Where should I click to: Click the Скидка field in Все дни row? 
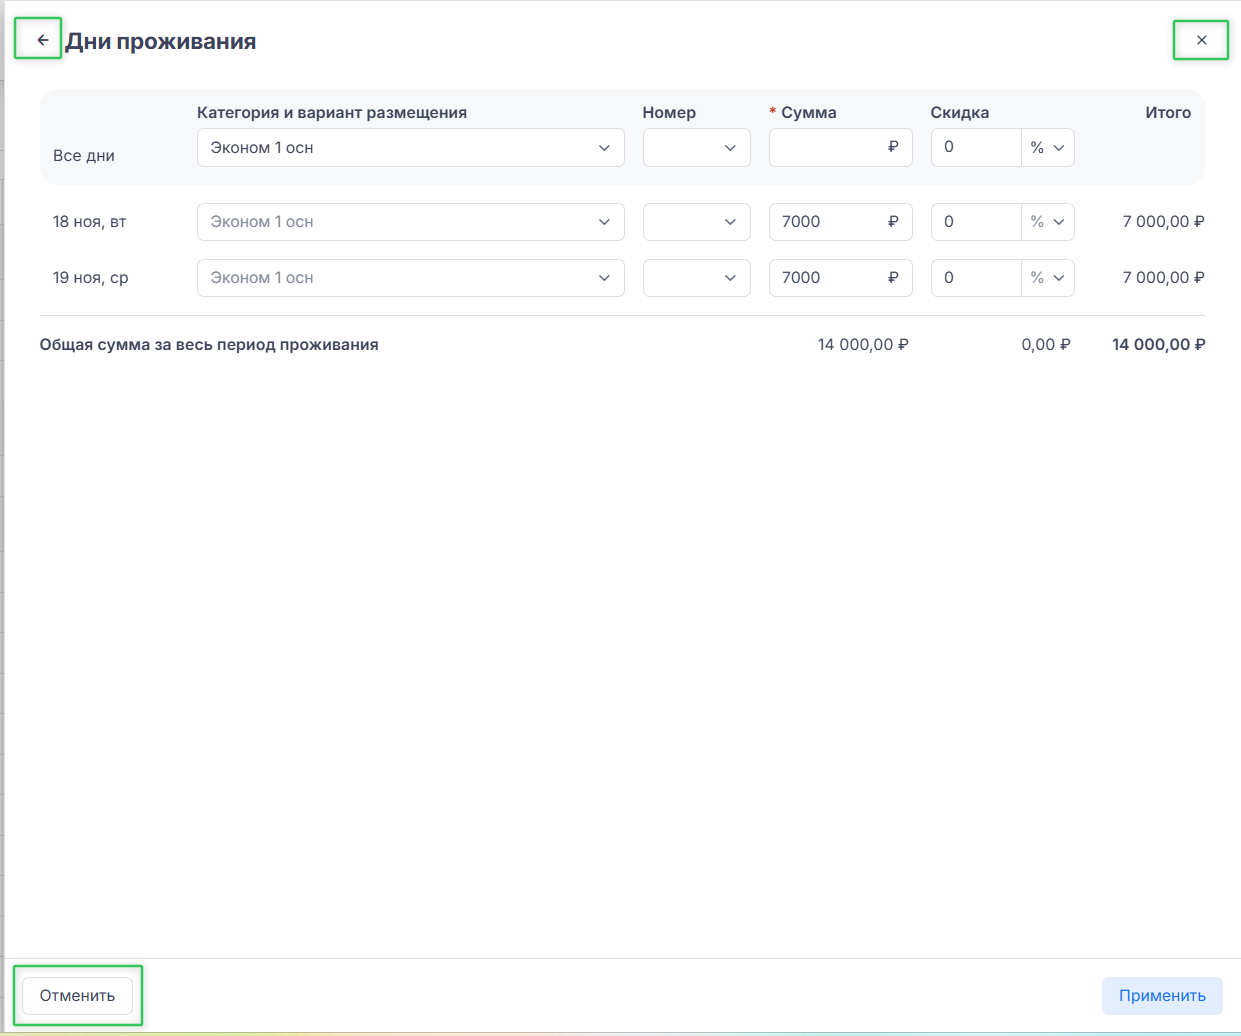pyautogui.click(x=975, y=148)
